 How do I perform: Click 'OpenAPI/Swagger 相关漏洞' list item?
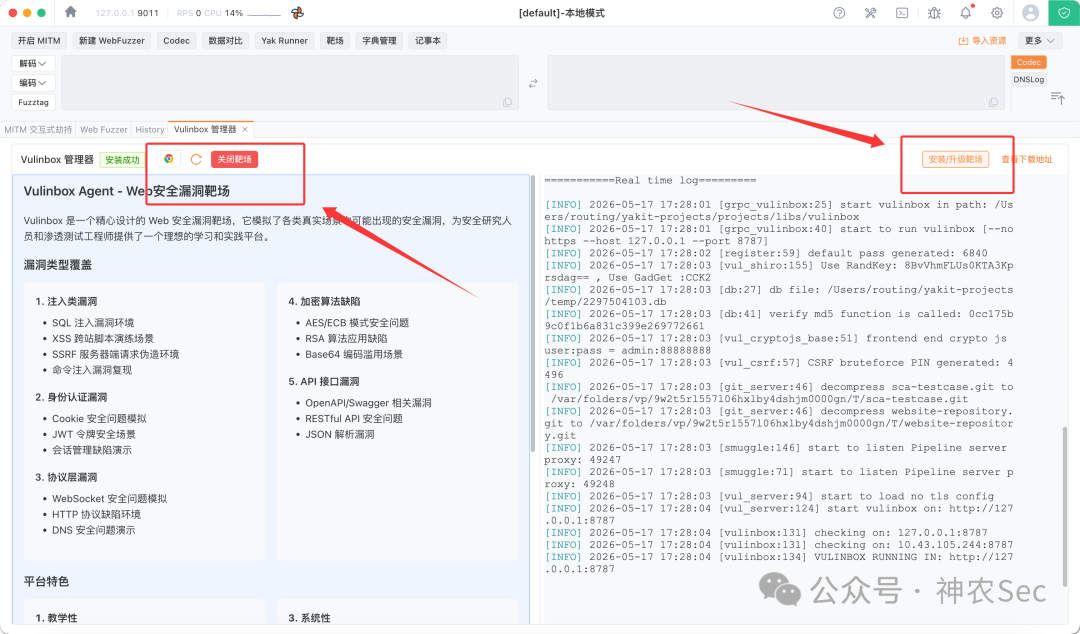coord(368,402)
